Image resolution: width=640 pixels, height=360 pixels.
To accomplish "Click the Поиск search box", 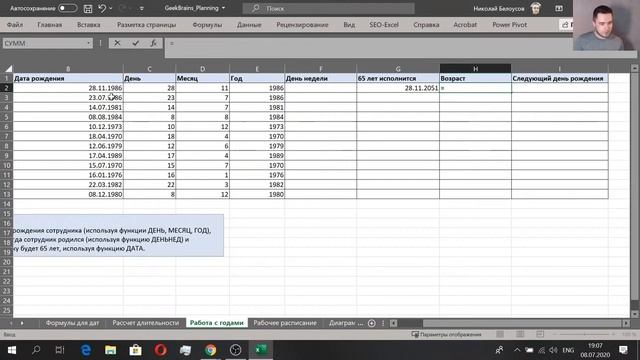I will coord(329,8).
